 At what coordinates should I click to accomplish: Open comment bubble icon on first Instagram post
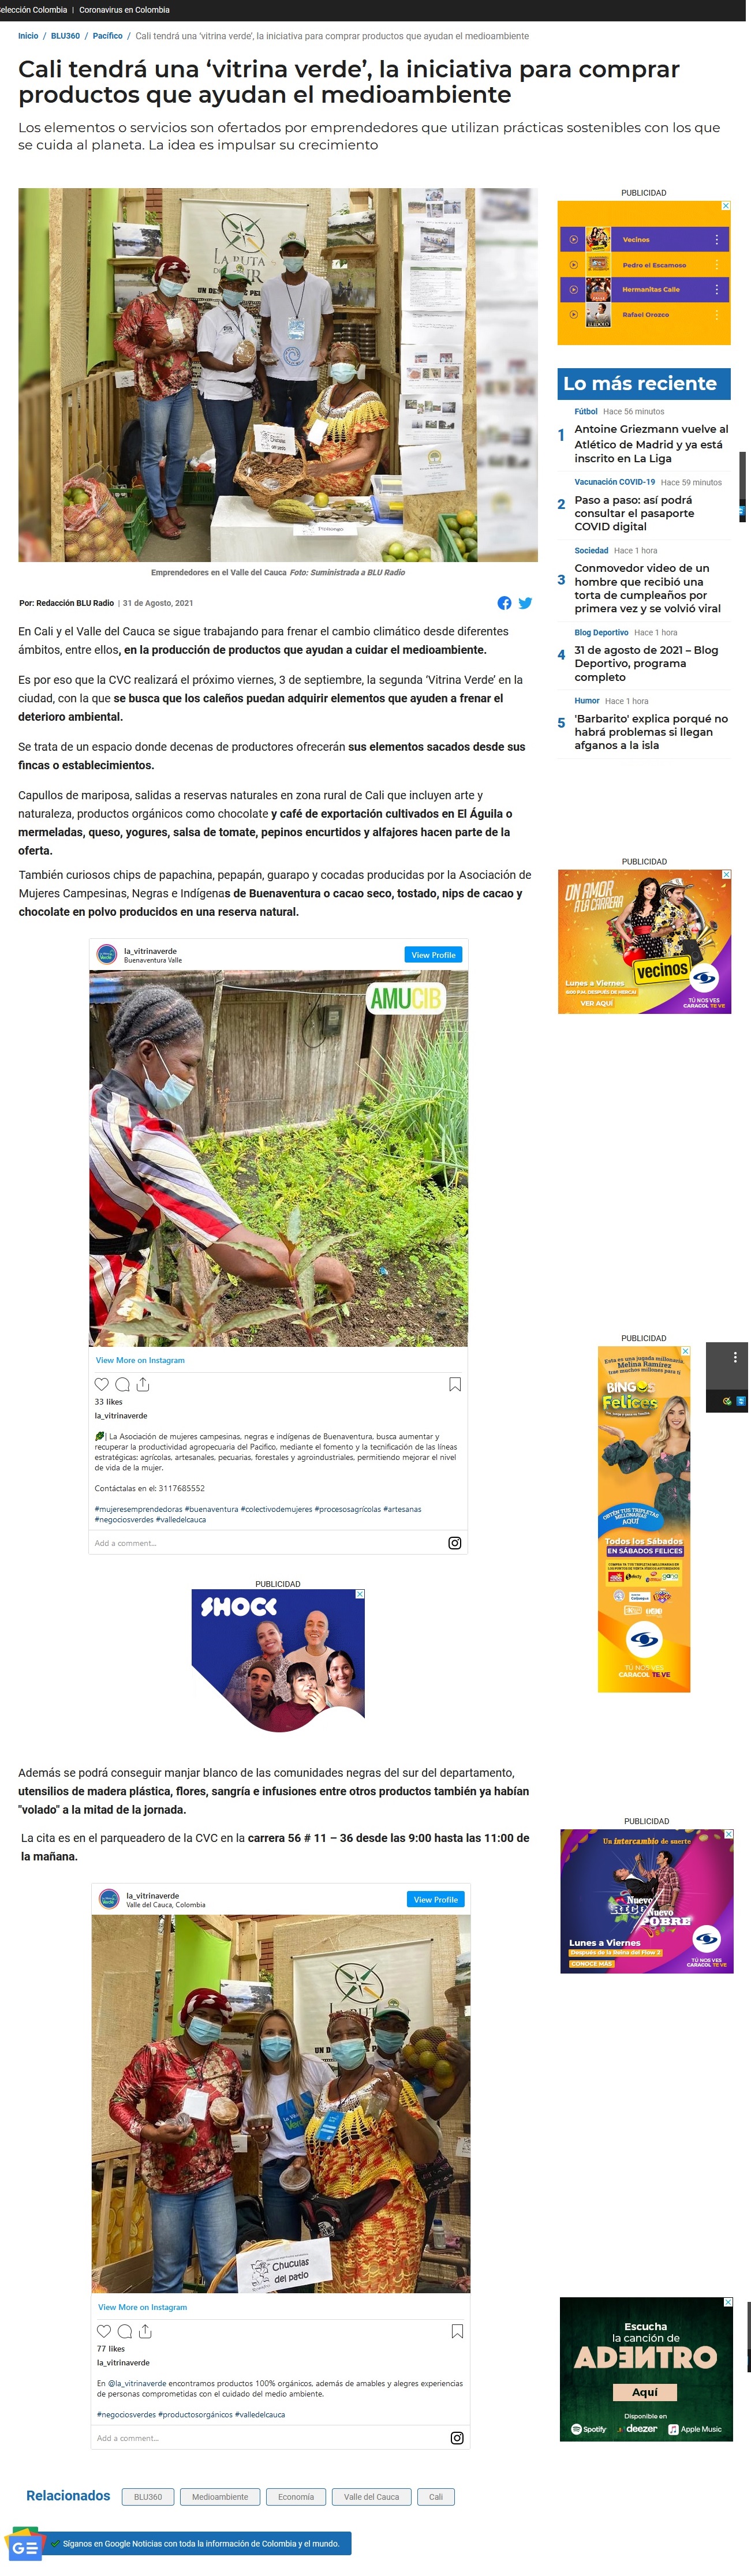(x=122, y=1384)
